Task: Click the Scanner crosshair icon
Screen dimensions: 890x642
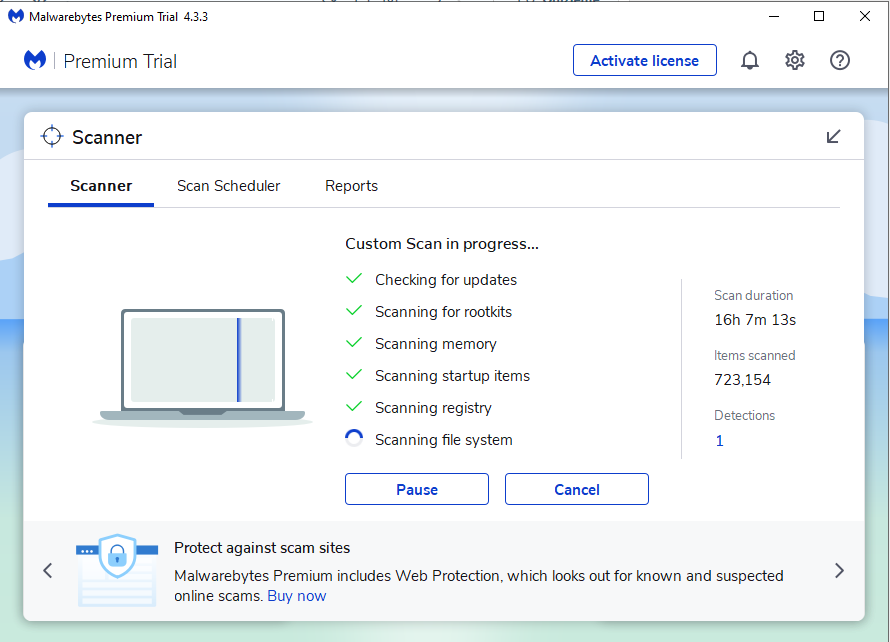Action: tap(52, 136)
